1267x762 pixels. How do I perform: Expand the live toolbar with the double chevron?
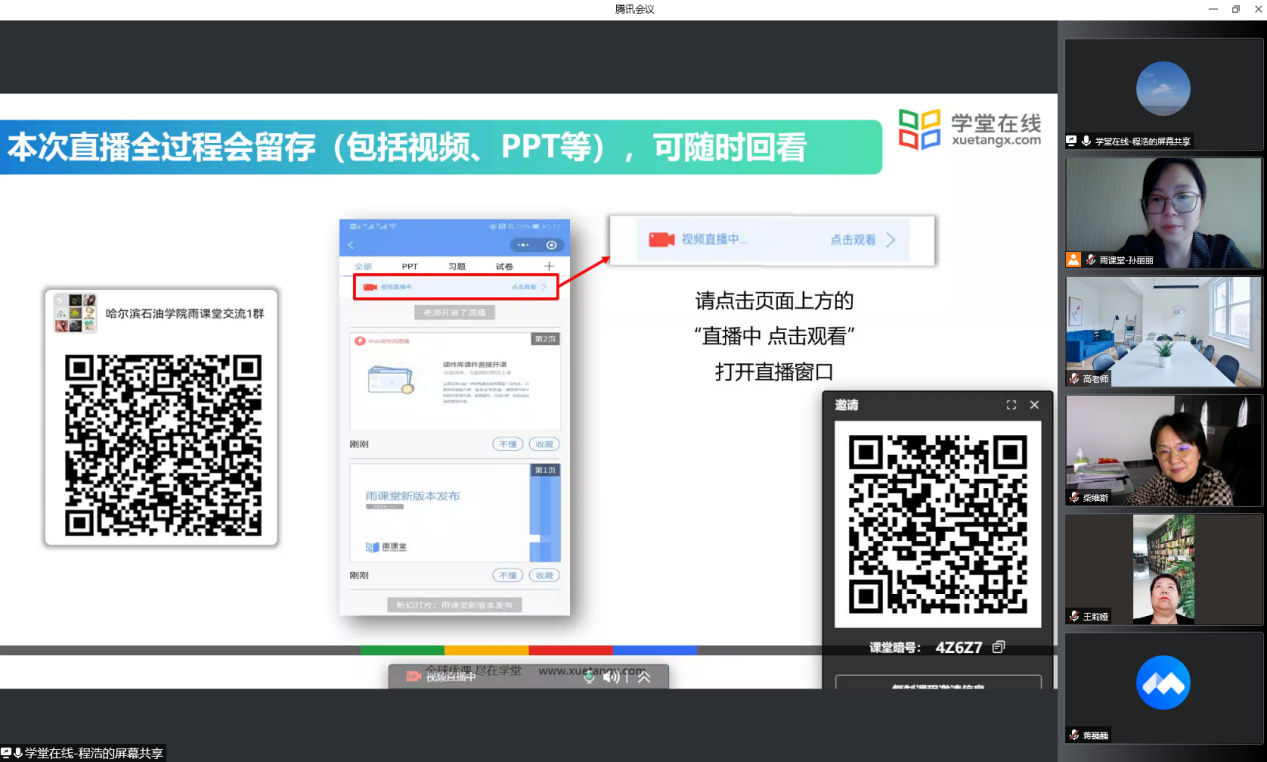click(644, 677)
